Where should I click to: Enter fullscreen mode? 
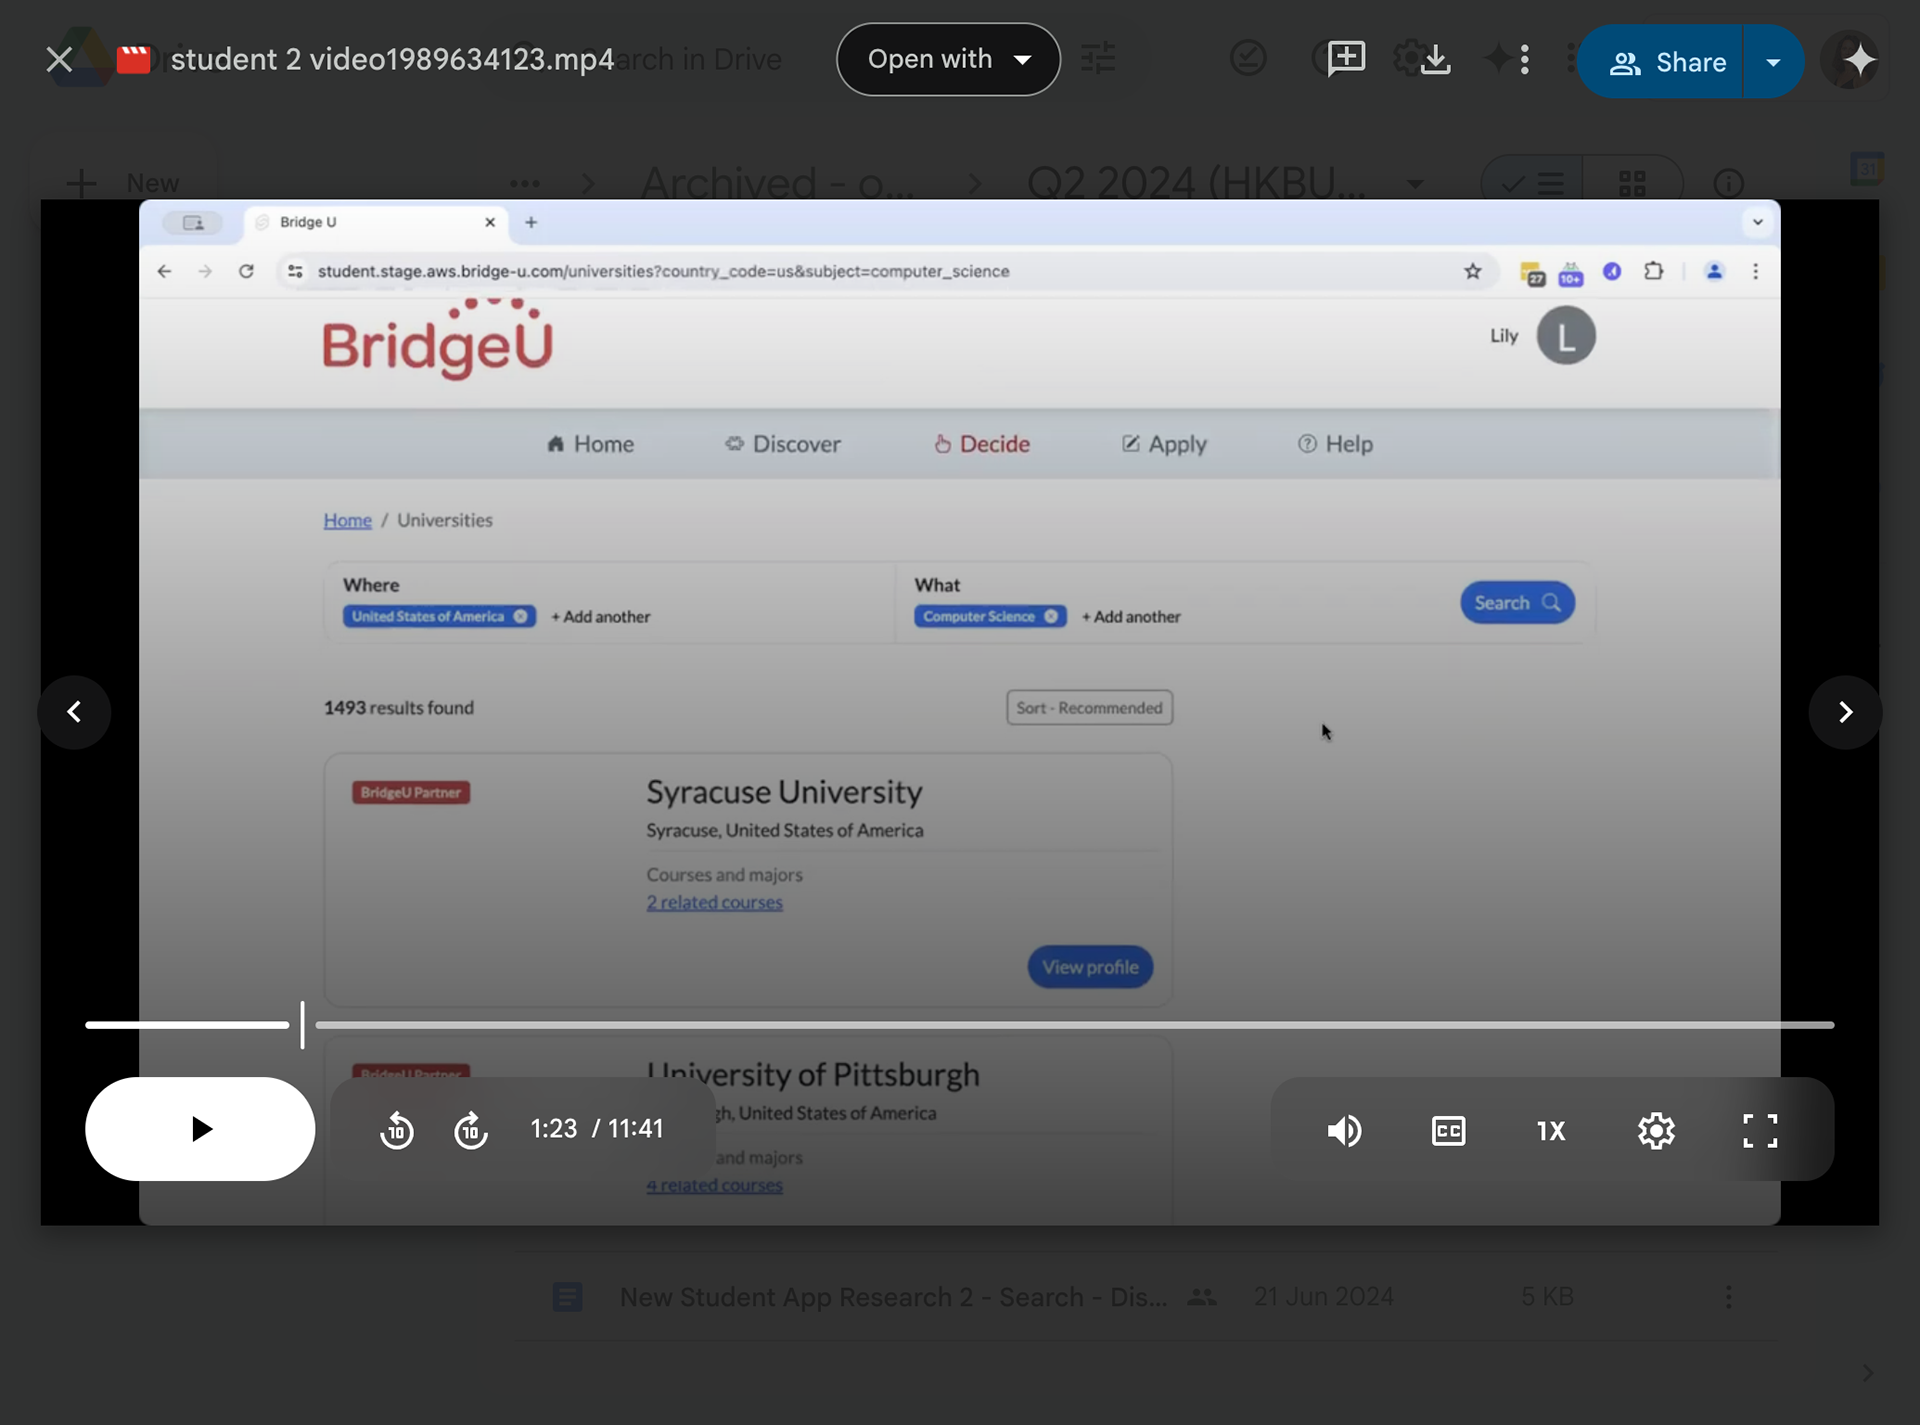1760,1130
